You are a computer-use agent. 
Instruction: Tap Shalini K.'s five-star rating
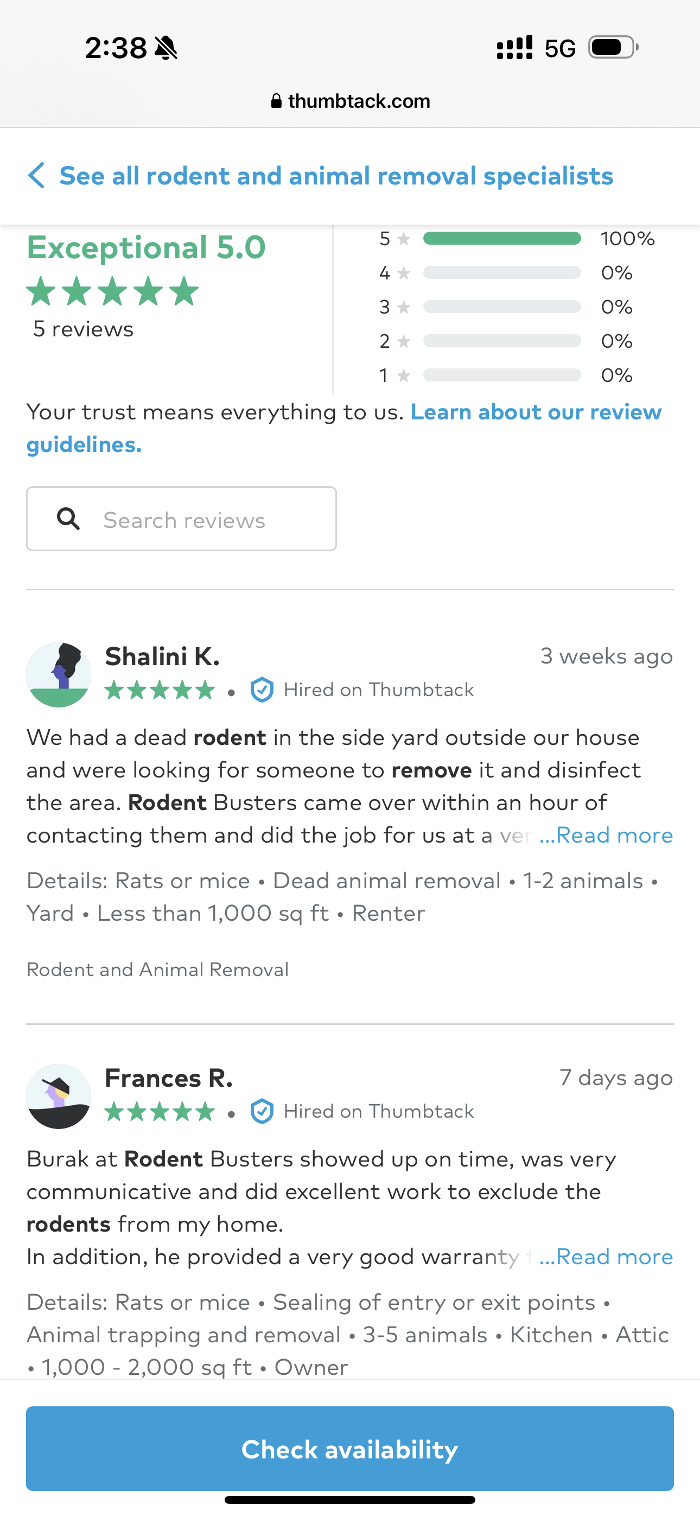(x=160, y=690)
